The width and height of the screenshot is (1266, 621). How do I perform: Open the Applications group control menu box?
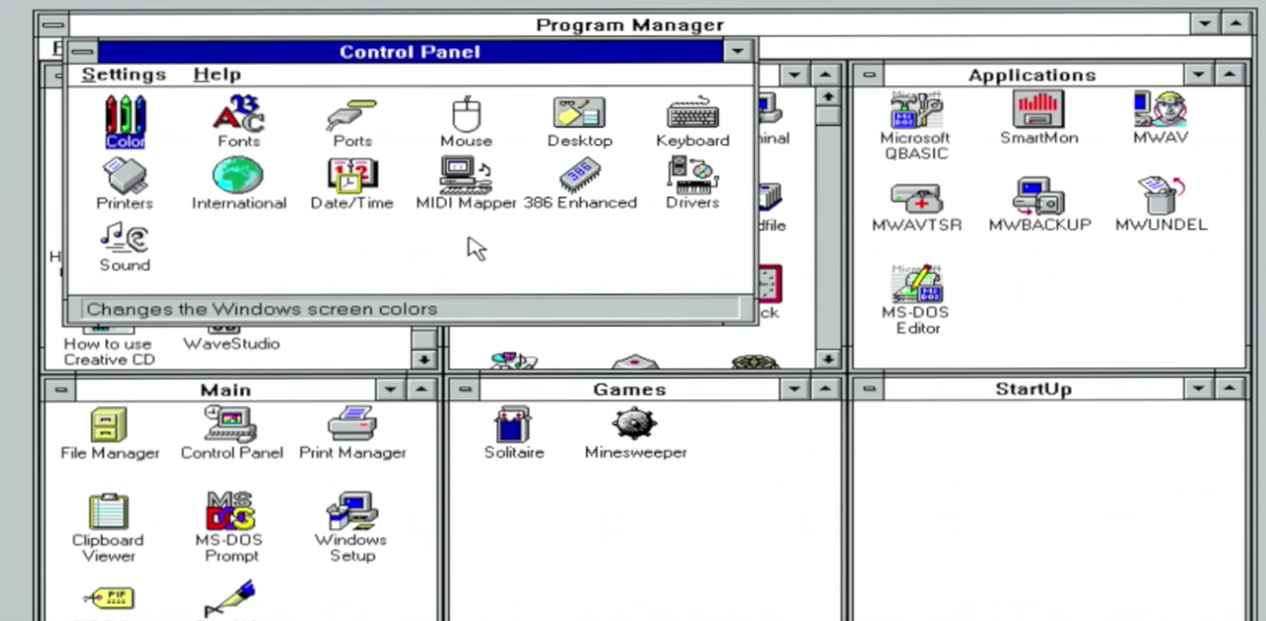click(869, 75)
